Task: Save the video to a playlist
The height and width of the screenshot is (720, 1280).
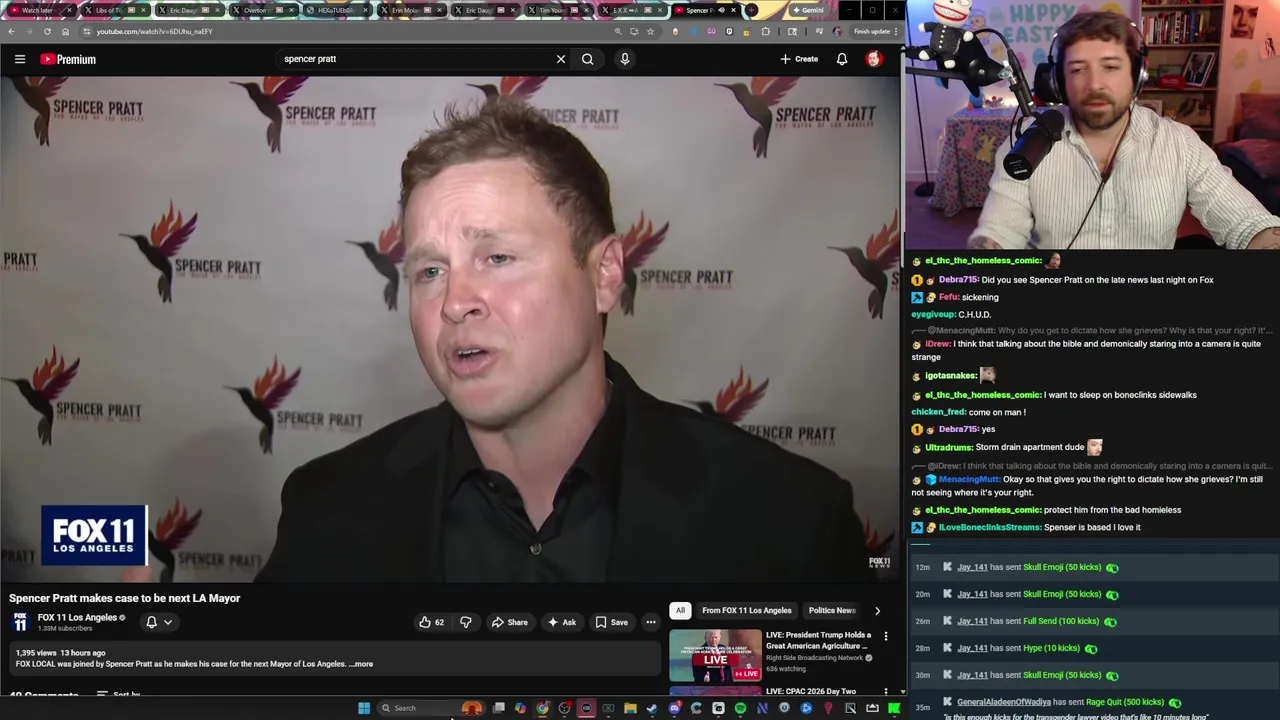Action: (612, 622)
